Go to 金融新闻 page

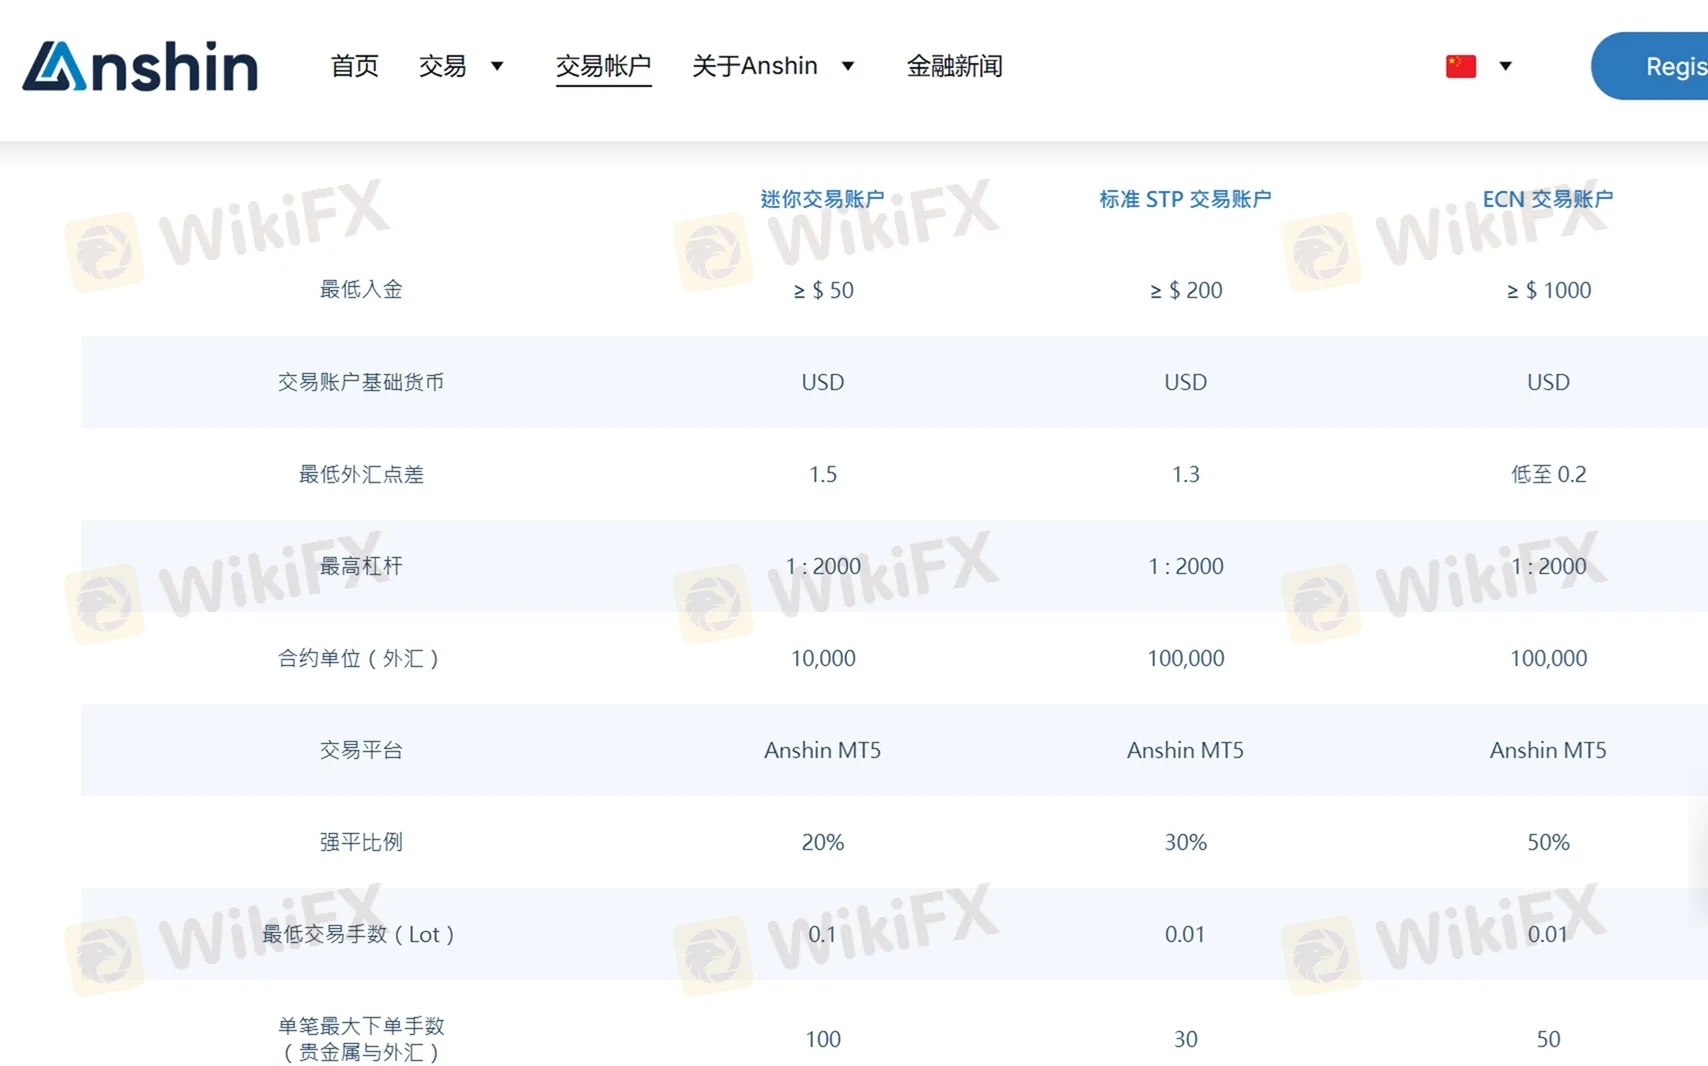click(954, 66)
